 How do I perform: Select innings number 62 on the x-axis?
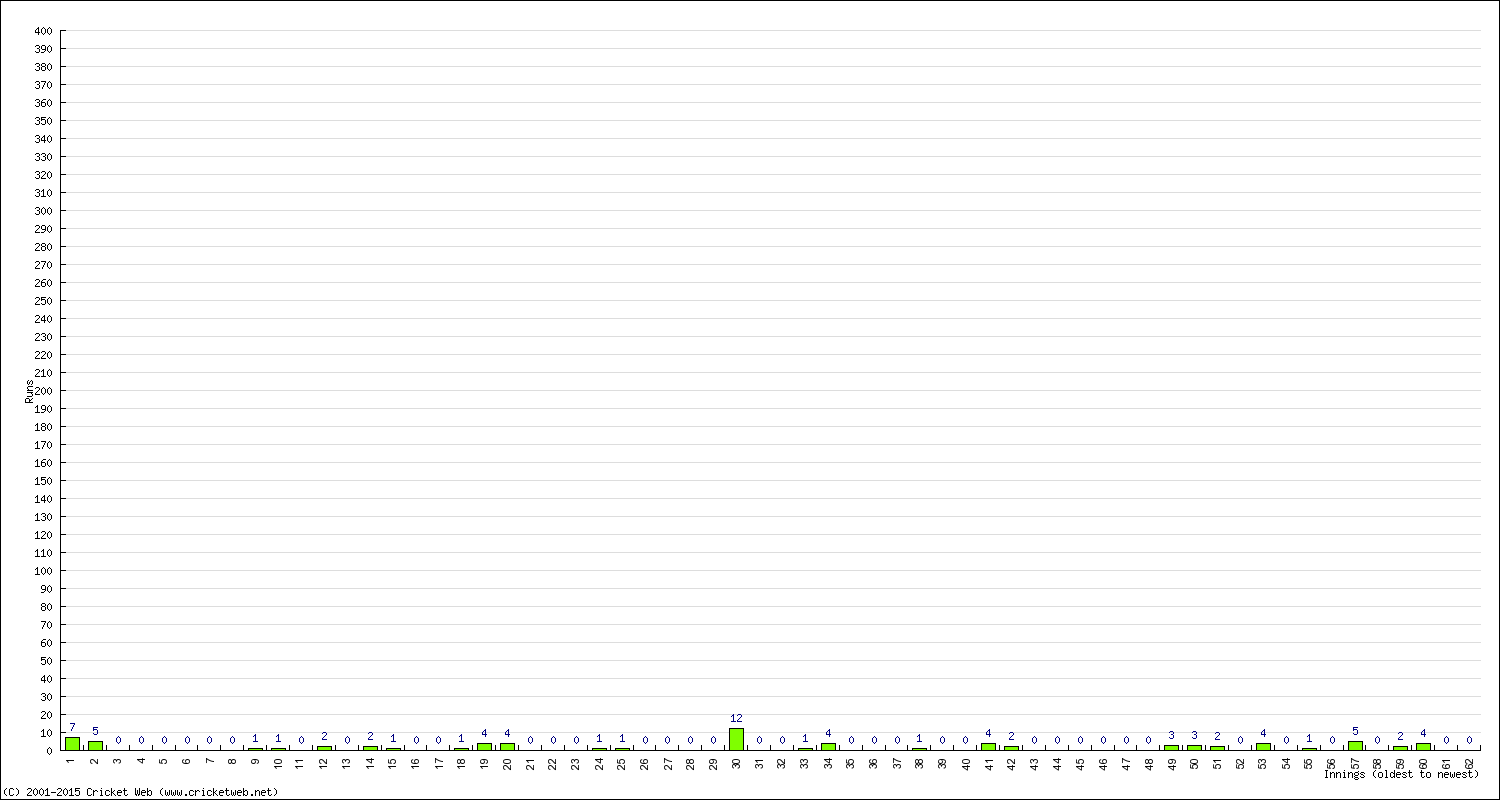coord(1469,763)
